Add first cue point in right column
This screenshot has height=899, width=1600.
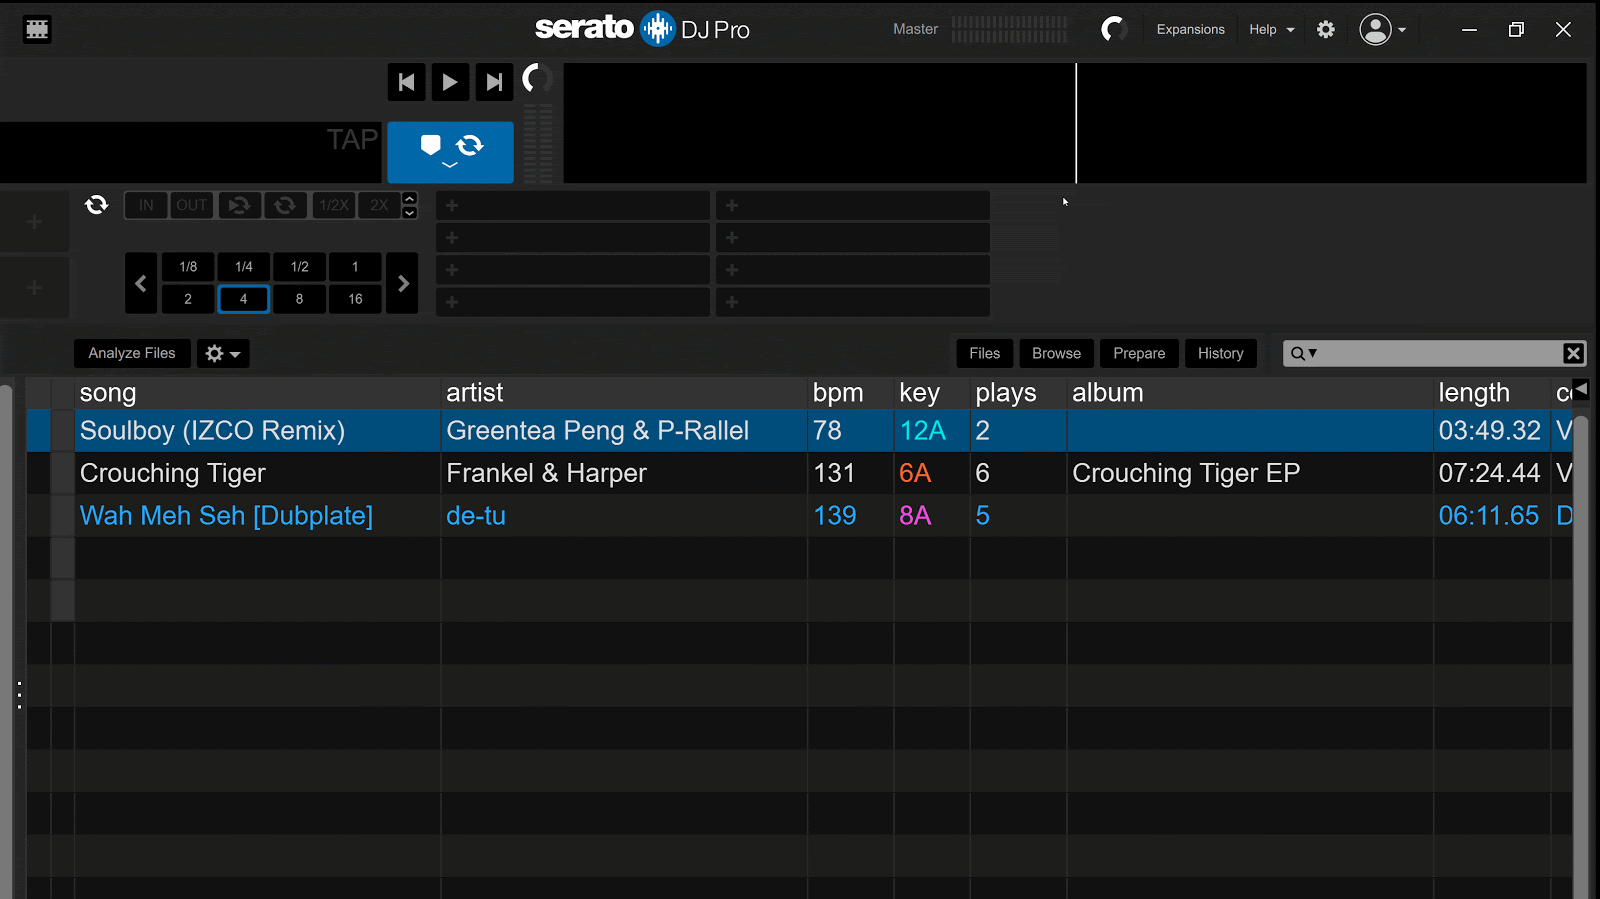[x=853, y=205]
